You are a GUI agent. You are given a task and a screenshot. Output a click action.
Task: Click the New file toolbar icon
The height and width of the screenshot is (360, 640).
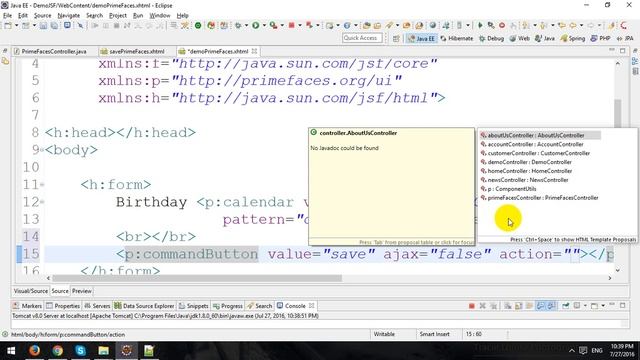click(8, 25)
